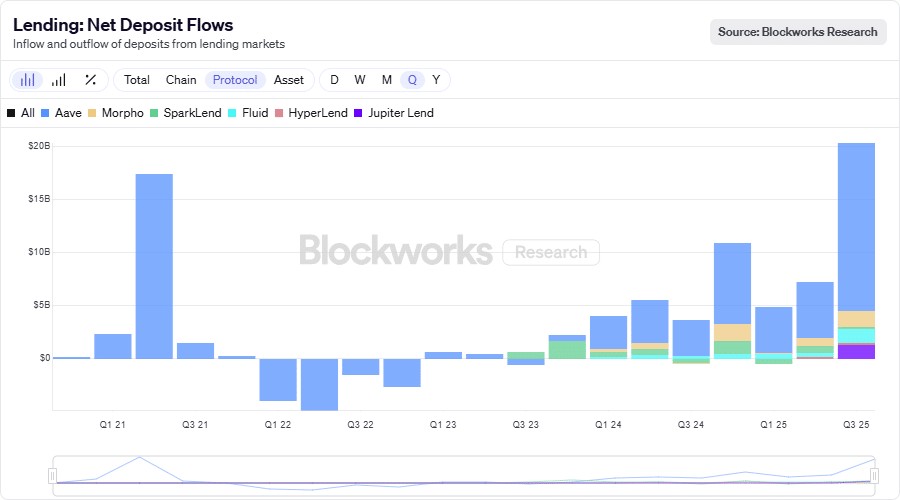900x500 pixels.
Task: Set time interval to Daily (D)
Action: point(334,80)
